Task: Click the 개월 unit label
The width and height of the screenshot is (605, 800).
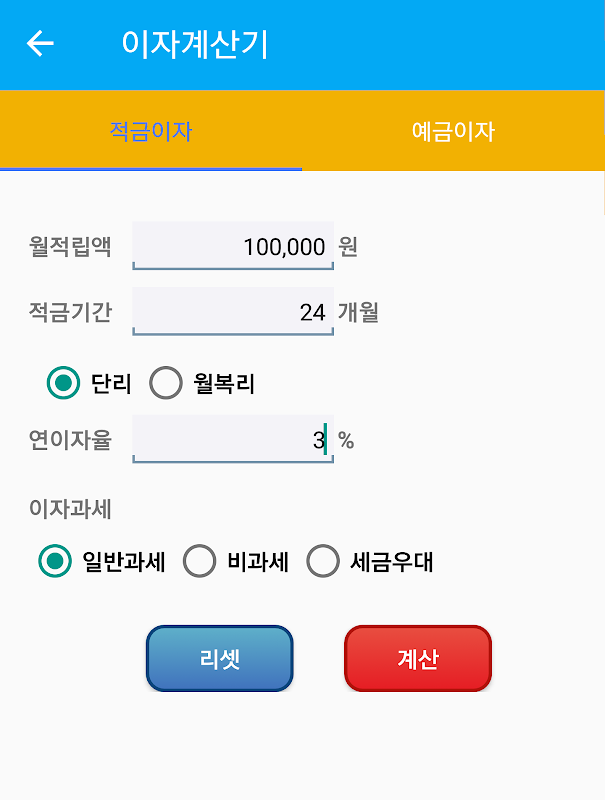Action: point(358,312)
